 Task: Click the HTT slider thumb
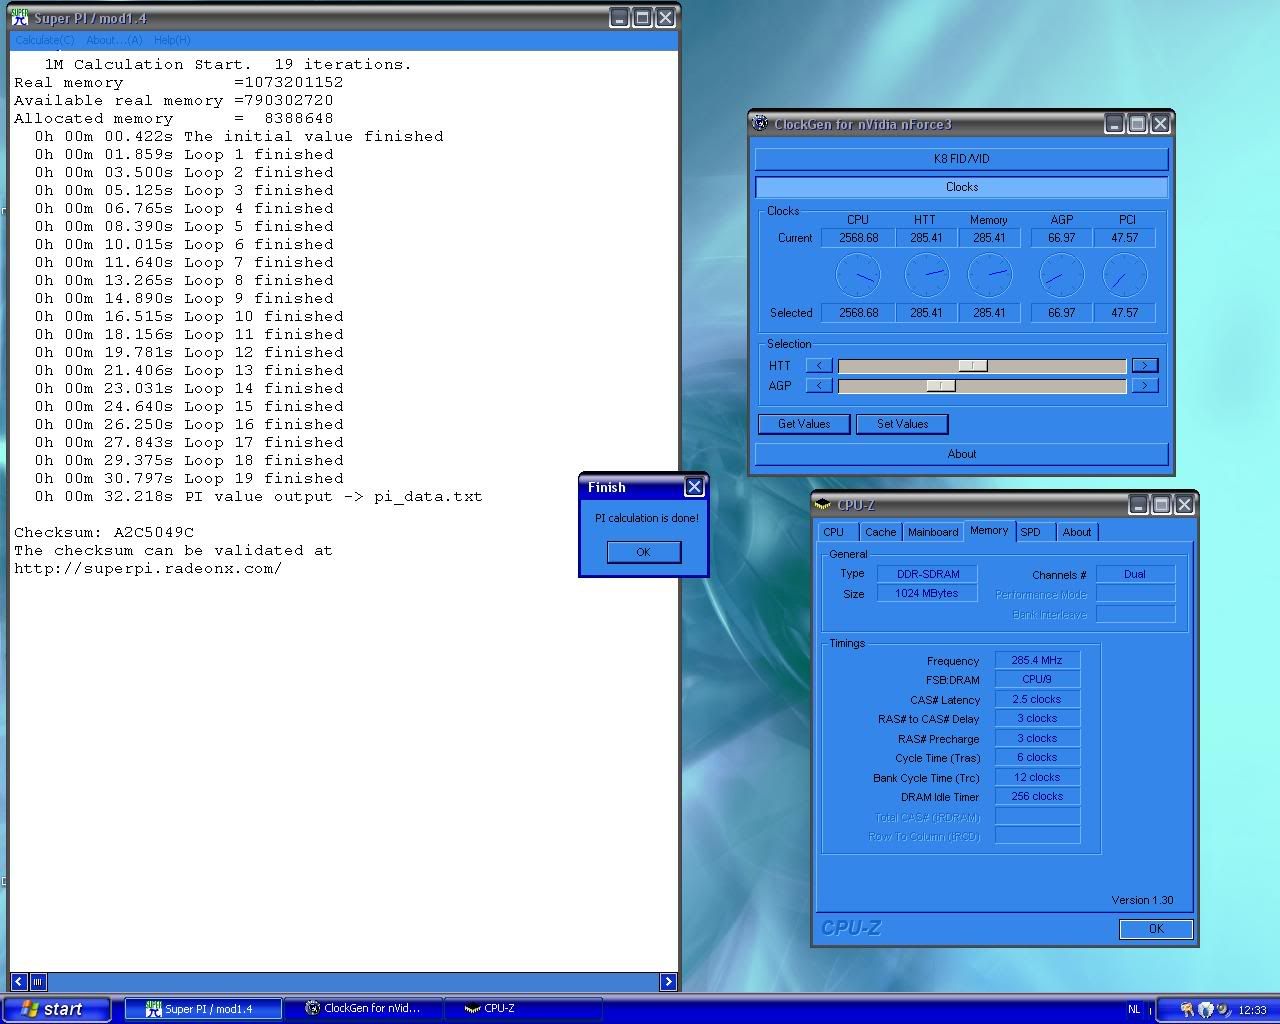[x=972, y=366]
